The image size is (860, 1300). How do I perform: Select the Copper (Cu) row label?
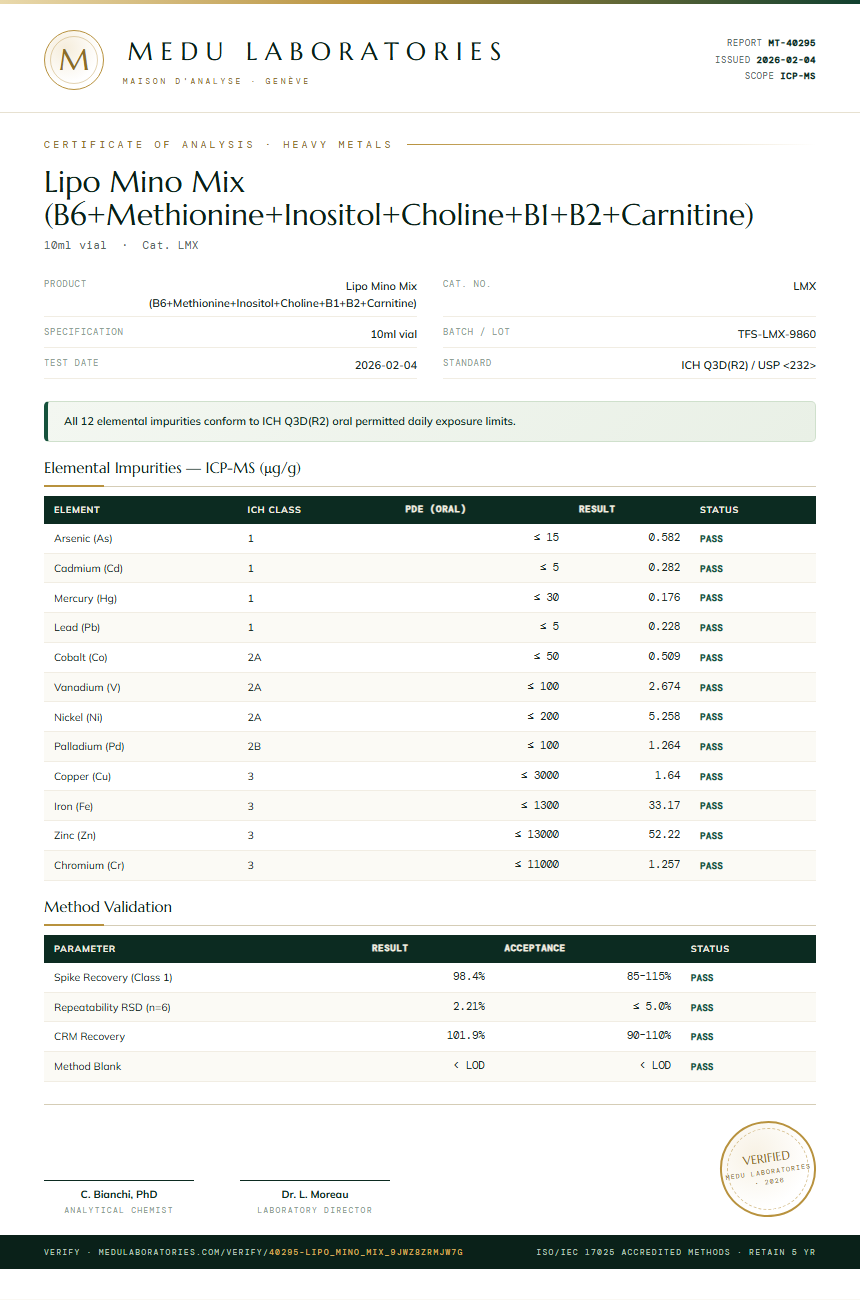(83, 776)
